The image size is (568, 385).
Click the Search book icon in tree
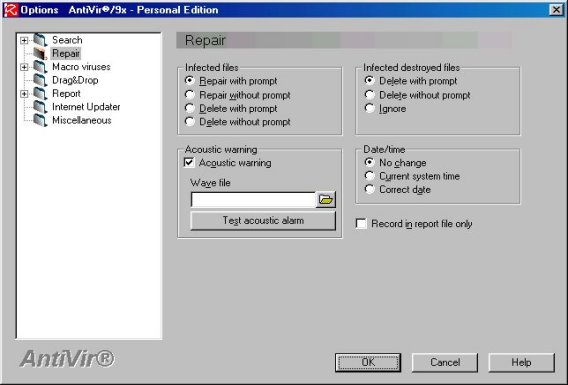40,40
